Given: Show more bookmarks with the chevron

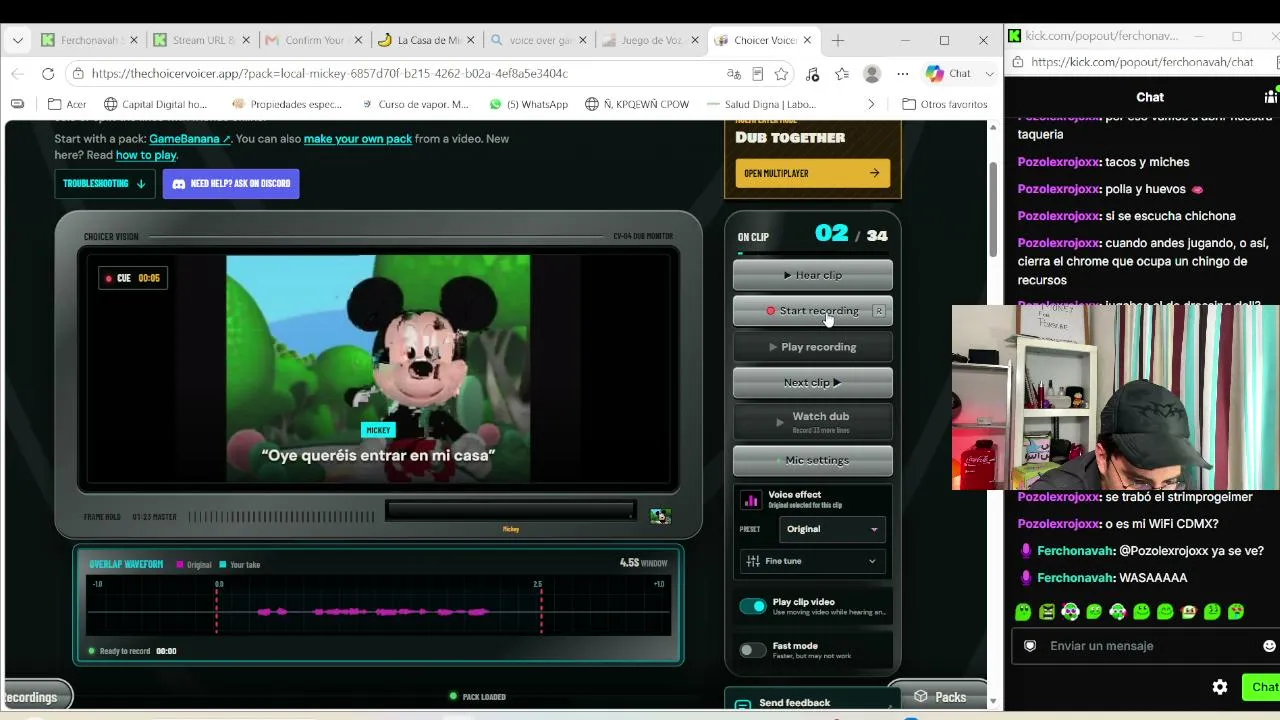Looking at the screenshot, I should coord(871,104).
